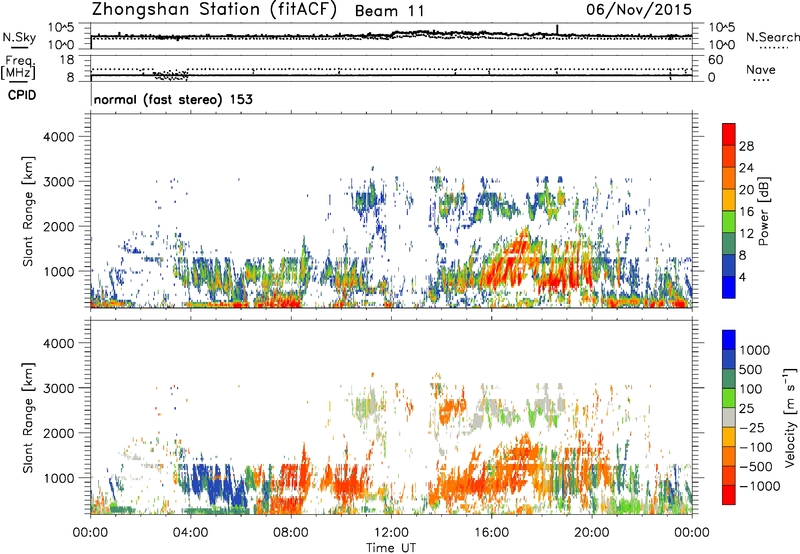Click the 20:00 time tick label
The image size is (800, 554).
pyautogui.click(x=592, y=533)
